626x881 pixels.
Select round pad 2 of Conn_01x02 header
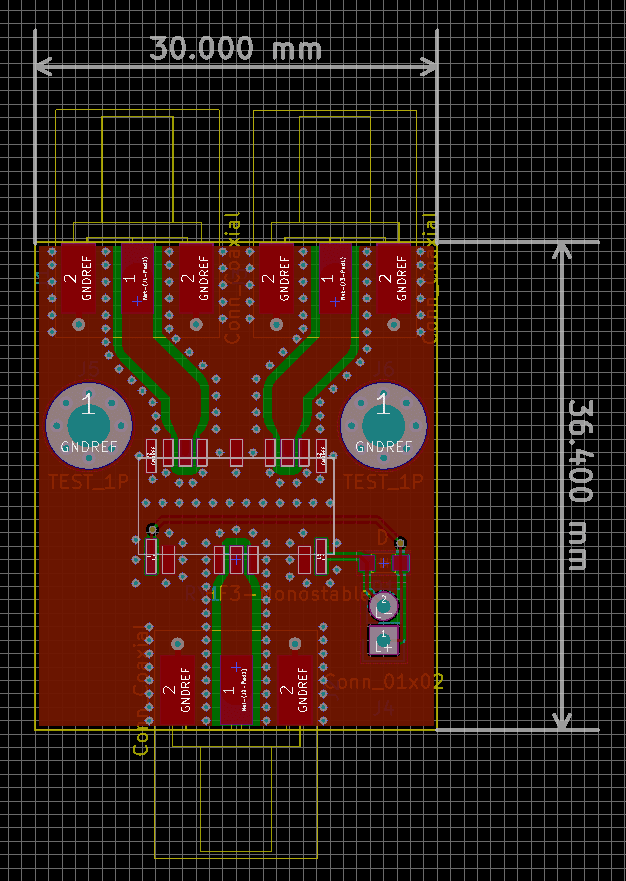[x=383, y=605]
